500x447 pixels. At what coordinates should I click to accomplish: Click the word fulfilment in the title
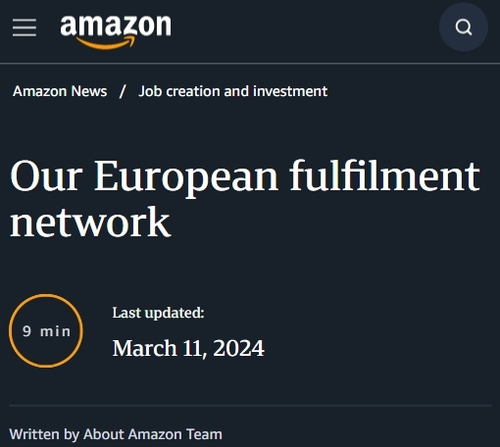point(385,175)
